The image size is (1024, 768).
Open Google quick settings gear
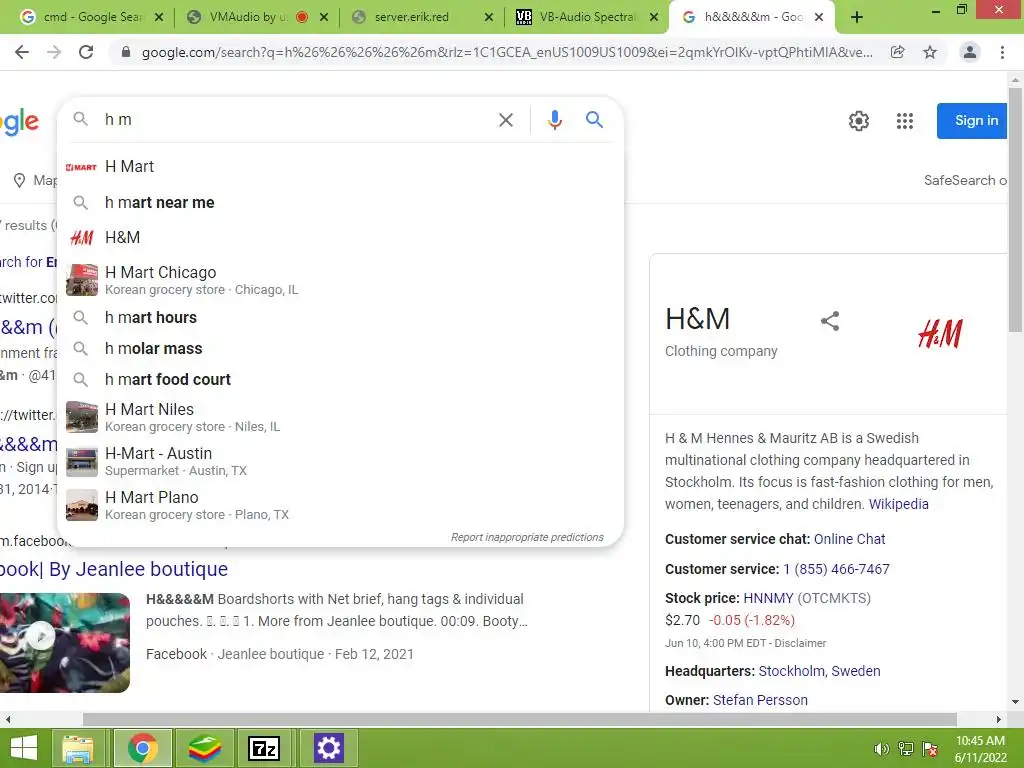pyautogui.click(x=859, y=121)
